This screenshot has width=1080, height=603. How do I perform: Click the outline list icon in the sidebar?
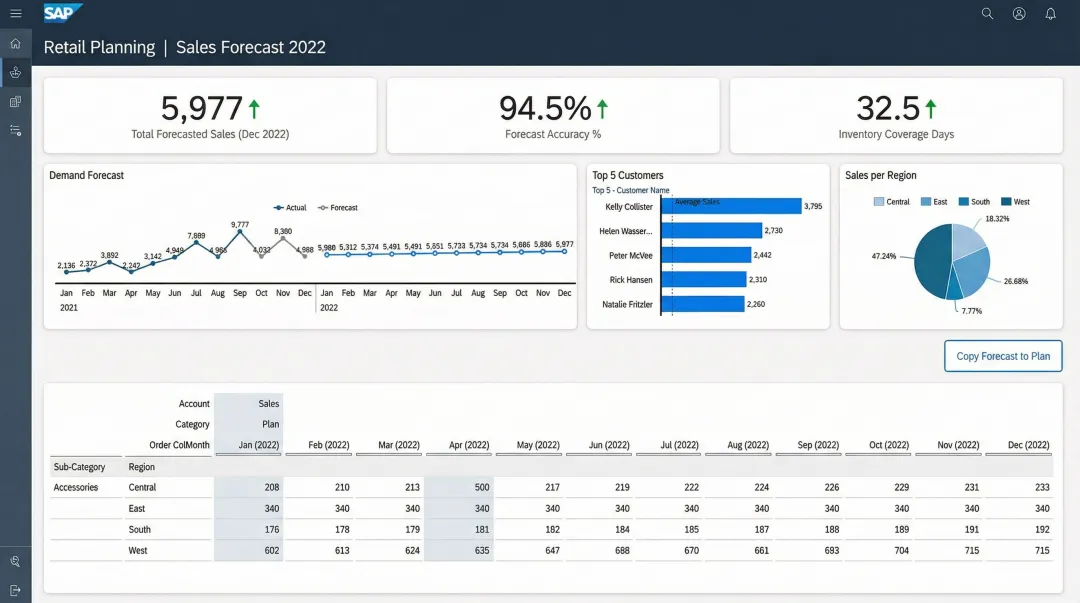tap(15, 129)
